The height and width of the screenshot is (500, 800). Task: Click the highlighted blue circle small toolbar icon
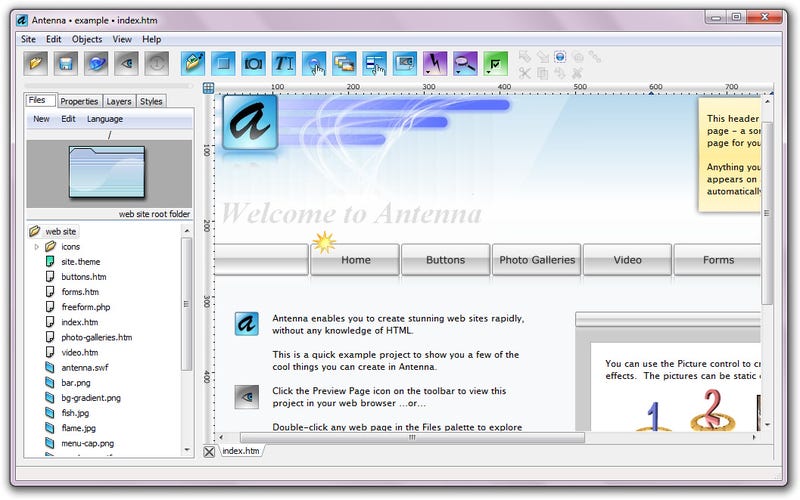[x=560, y=56]
